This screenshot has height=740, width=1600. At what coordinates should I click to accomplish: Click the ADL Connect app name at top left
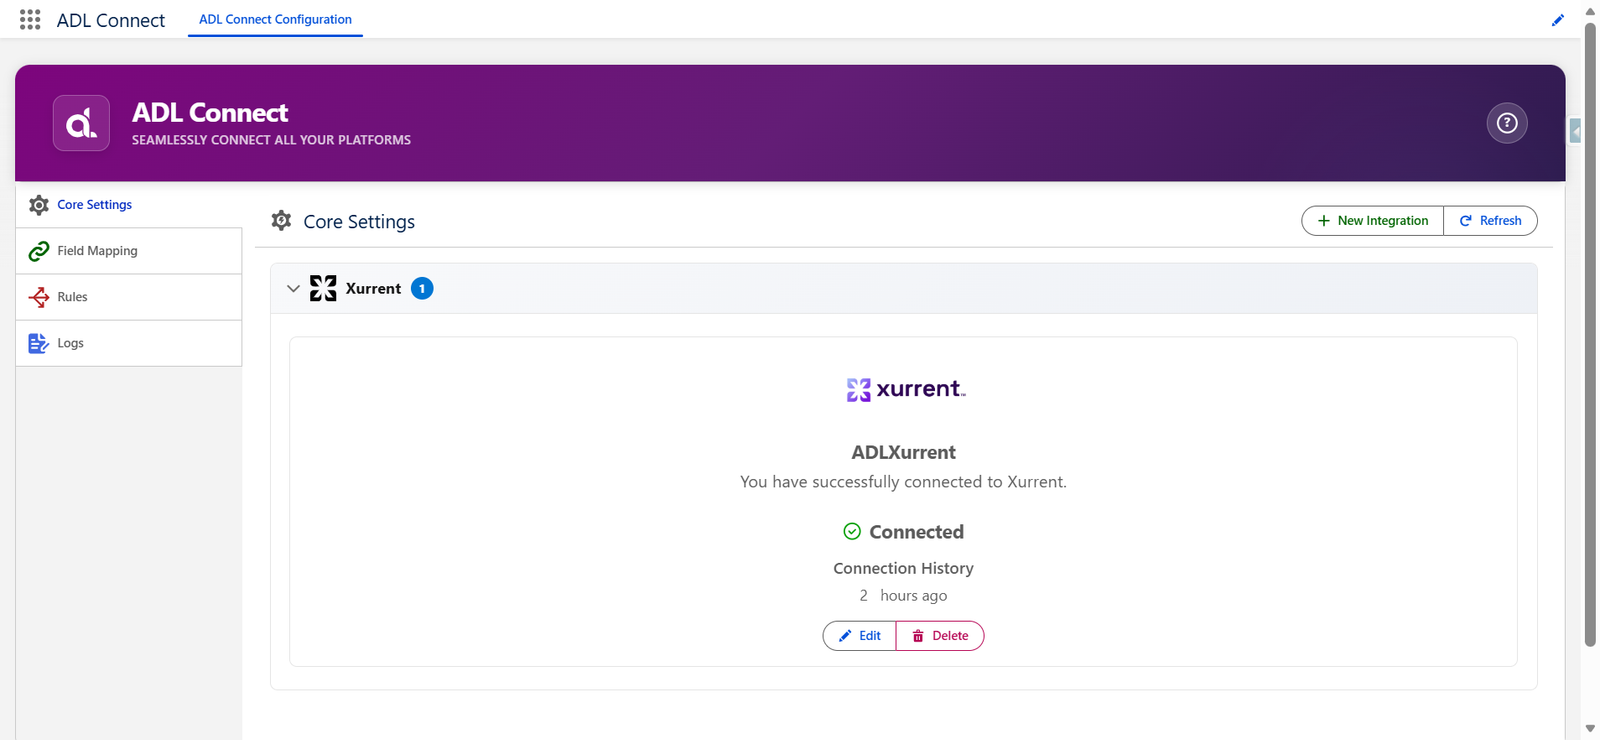(x=111, y=20)
